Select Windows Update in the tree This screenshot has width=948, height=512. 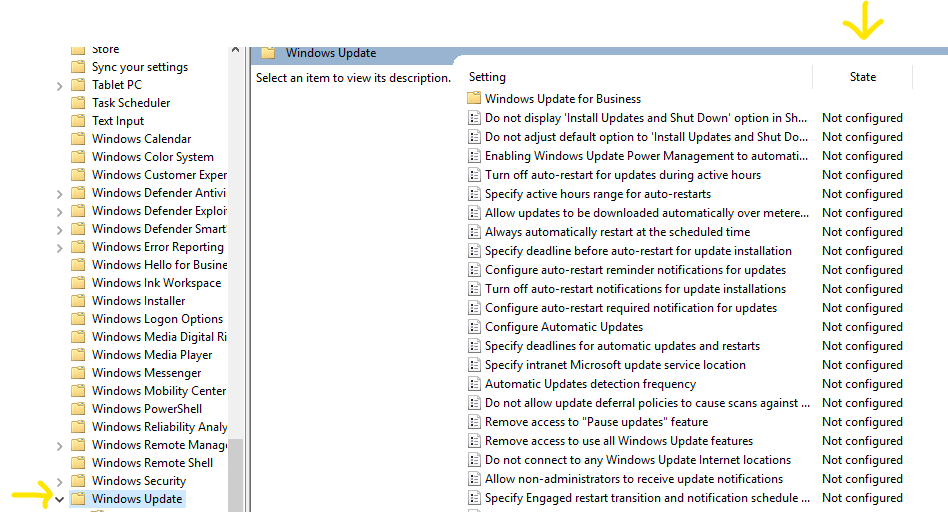[137, 499]
